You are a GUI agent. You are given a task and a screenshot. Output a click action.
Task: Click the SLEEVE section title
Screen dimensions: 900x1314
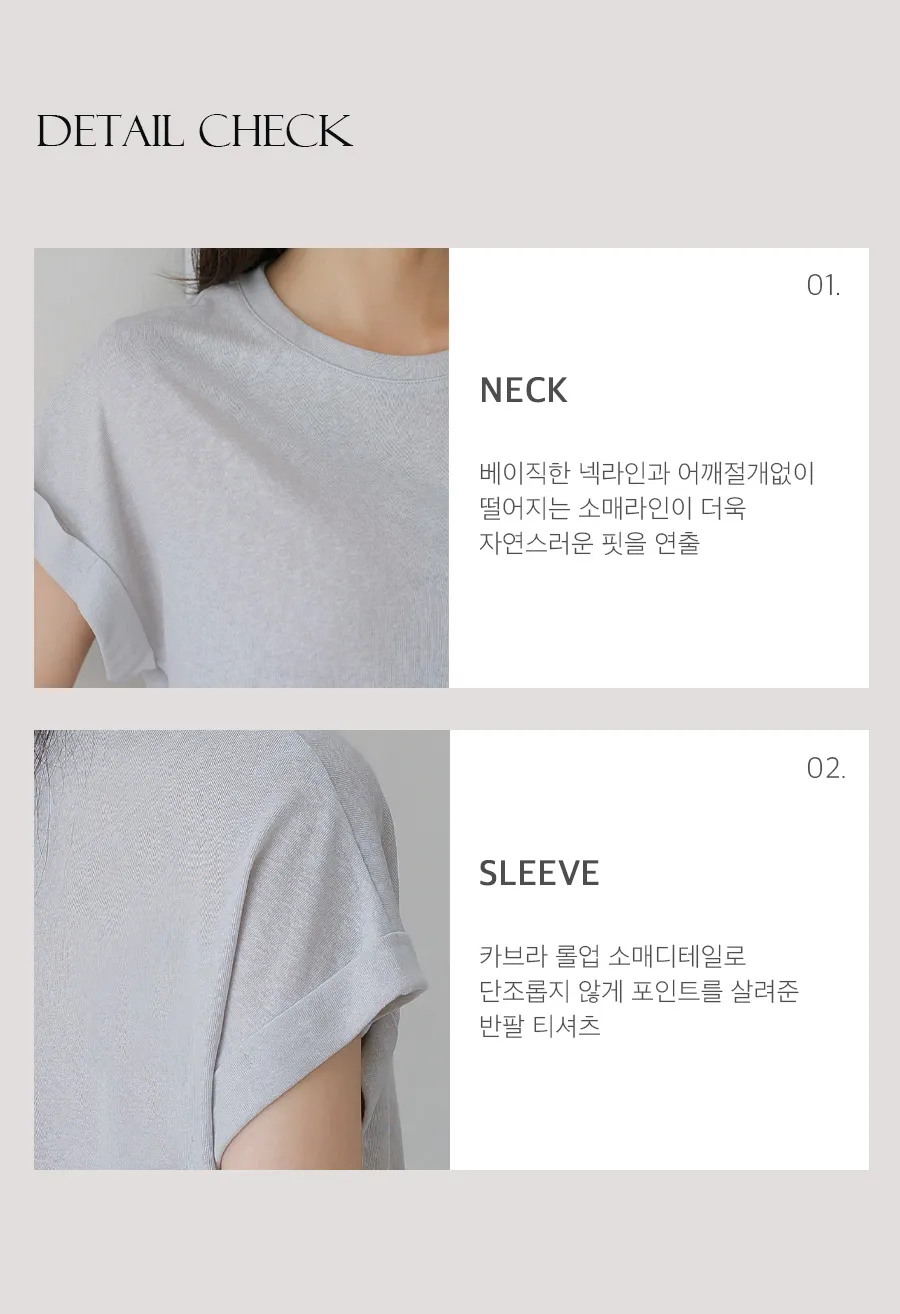point(539,873)
